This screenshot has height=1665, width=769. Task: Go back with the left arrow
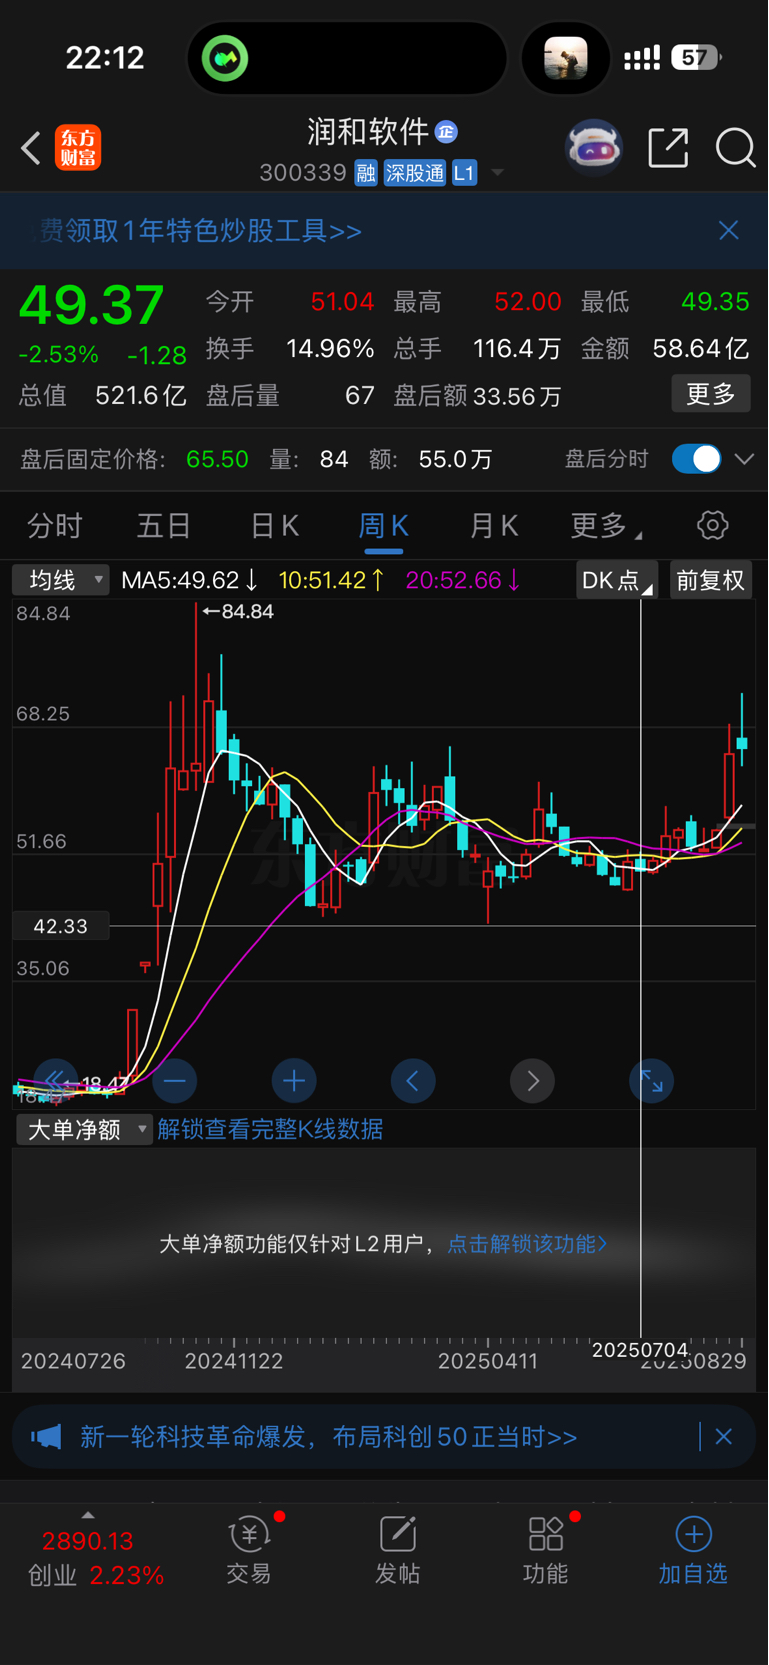point(31,148)
